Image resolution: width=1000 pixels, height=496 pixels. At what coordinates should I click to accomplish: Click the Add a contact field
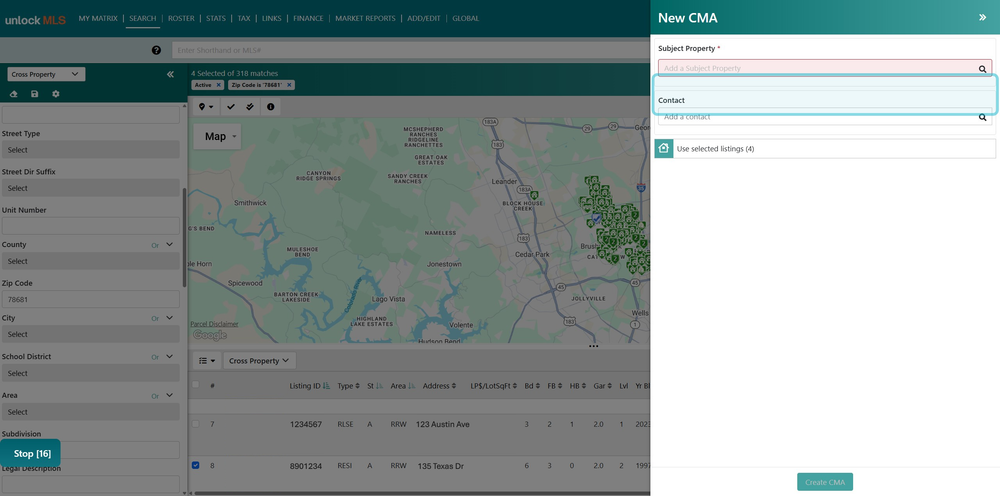pos(825,117)
